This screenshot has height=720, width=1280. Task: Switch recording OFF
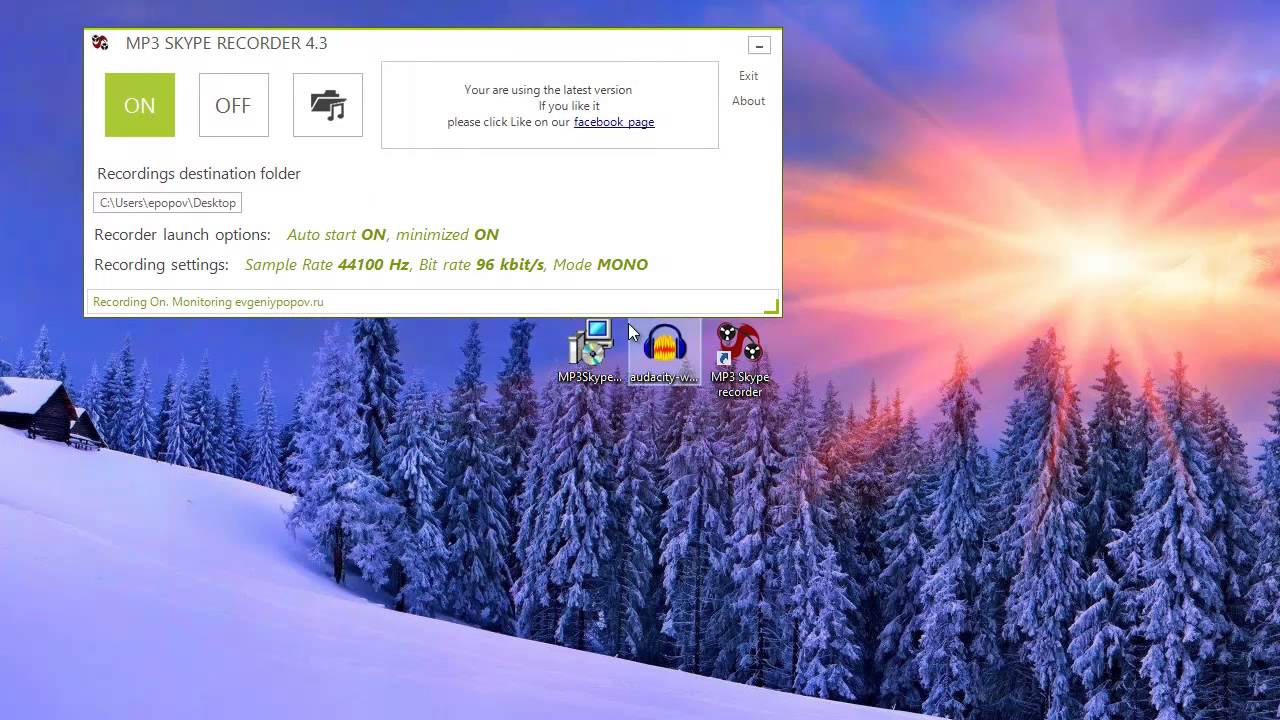point(233,105)
